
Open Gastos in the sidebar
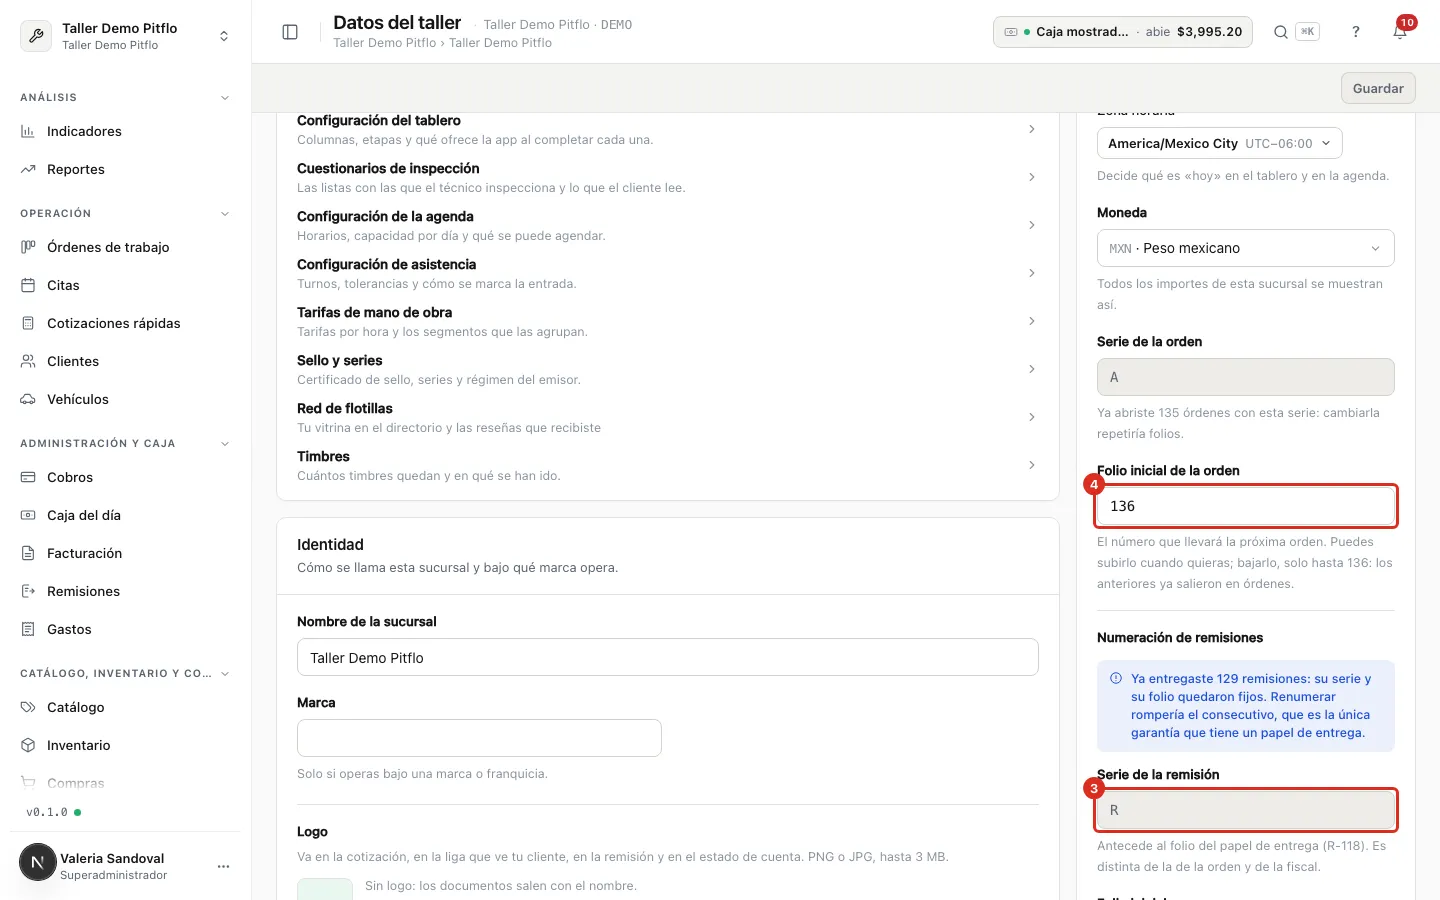[126, 629]
